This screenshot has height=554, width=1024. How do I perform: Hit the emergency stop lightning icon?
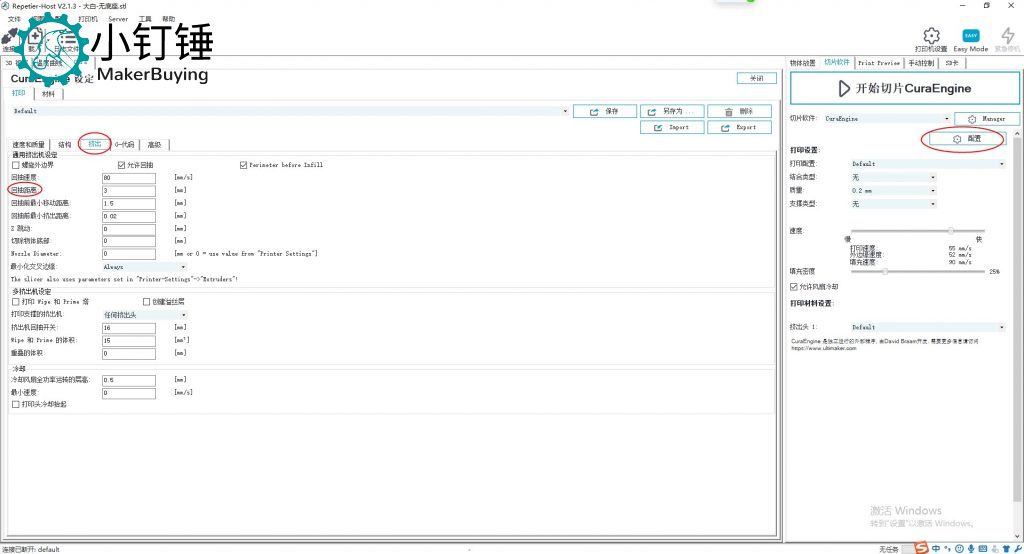[1007, 35]
